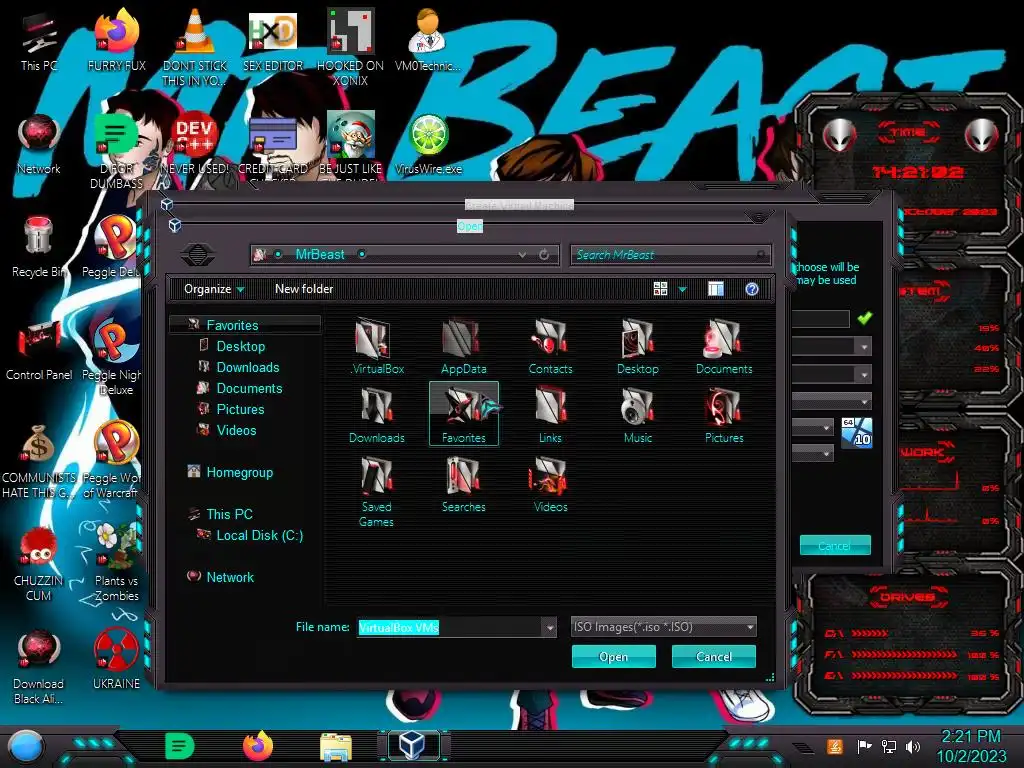The height and width of the screenshot is (768, 1024).
Task: Click the Cancel button in Open dialog
Action: click(x=714, y=656)
